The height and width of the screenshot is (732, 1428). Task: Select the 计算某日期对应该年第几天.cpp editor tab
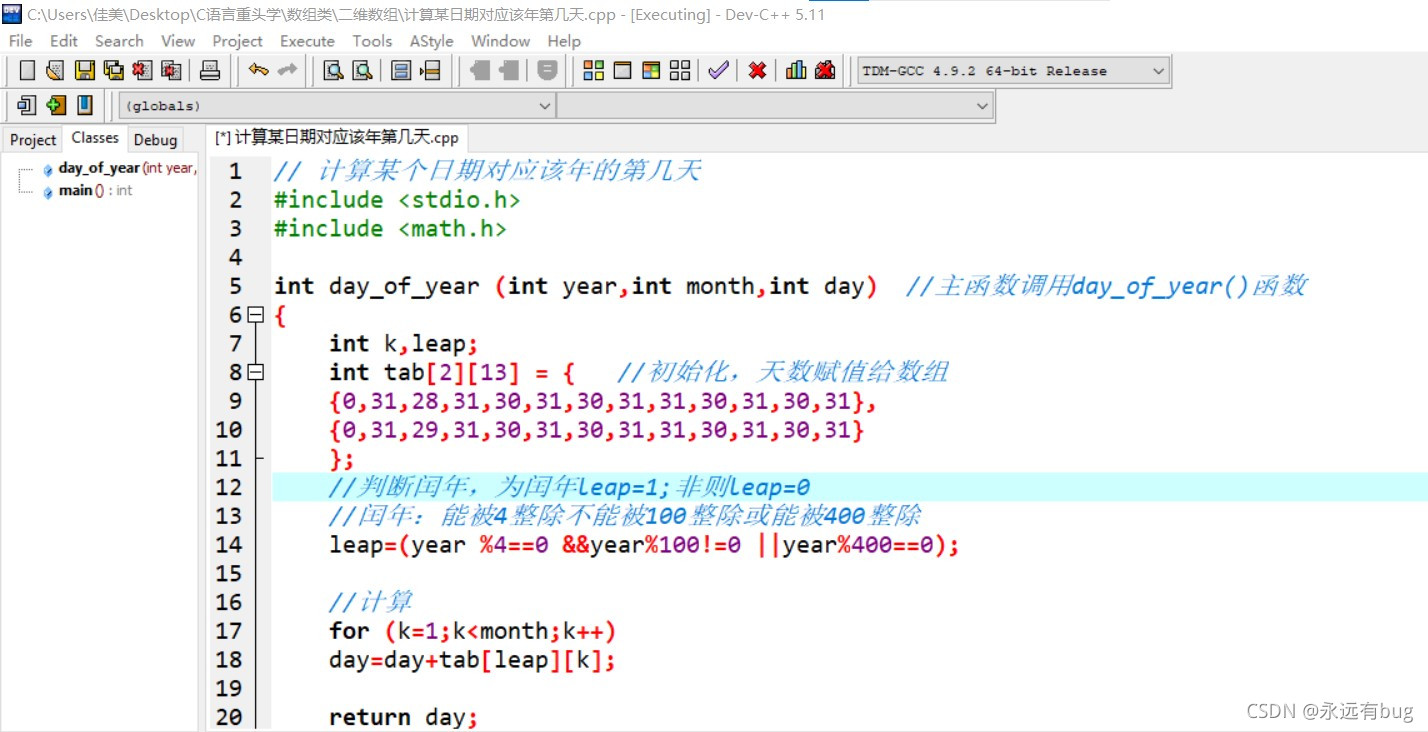click(x=337, y=138)
